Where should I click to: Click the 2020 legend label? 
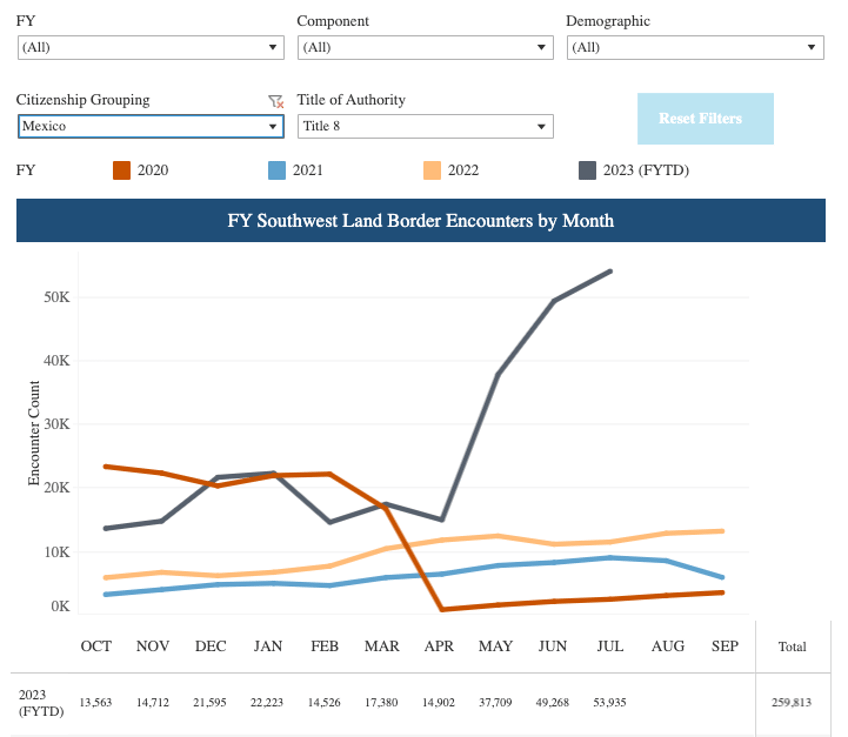tap(153, 170)
